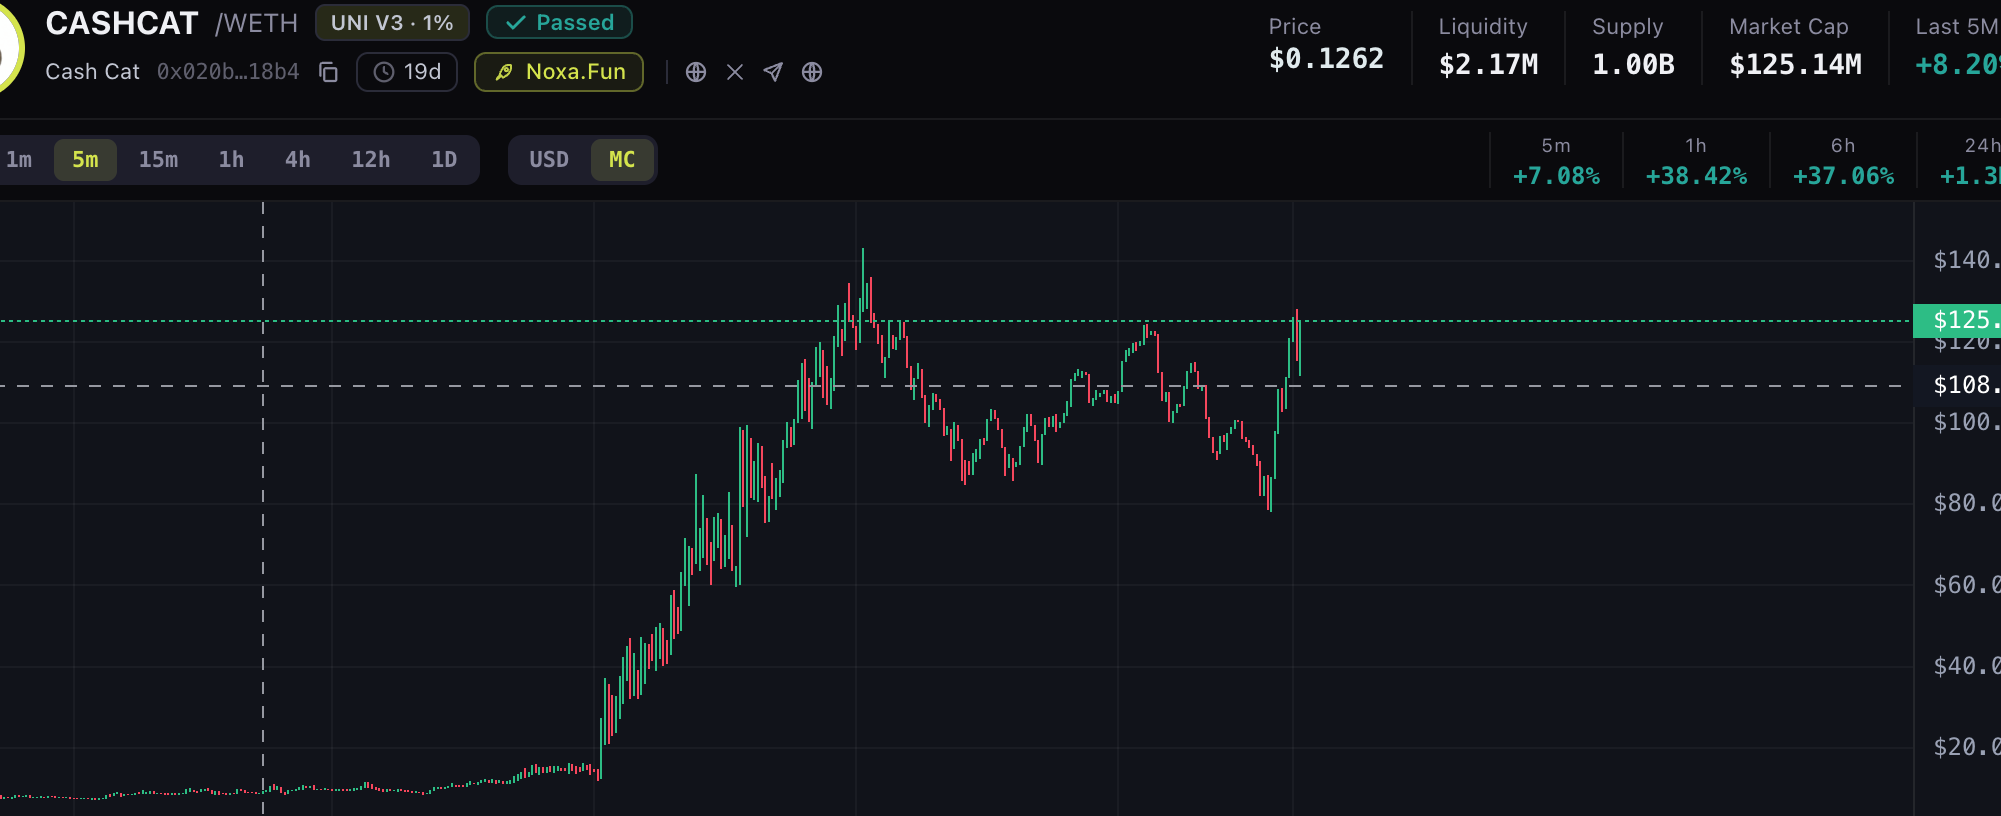
Task: Select the 5m chart timeframe
Action: pos(85,160)
